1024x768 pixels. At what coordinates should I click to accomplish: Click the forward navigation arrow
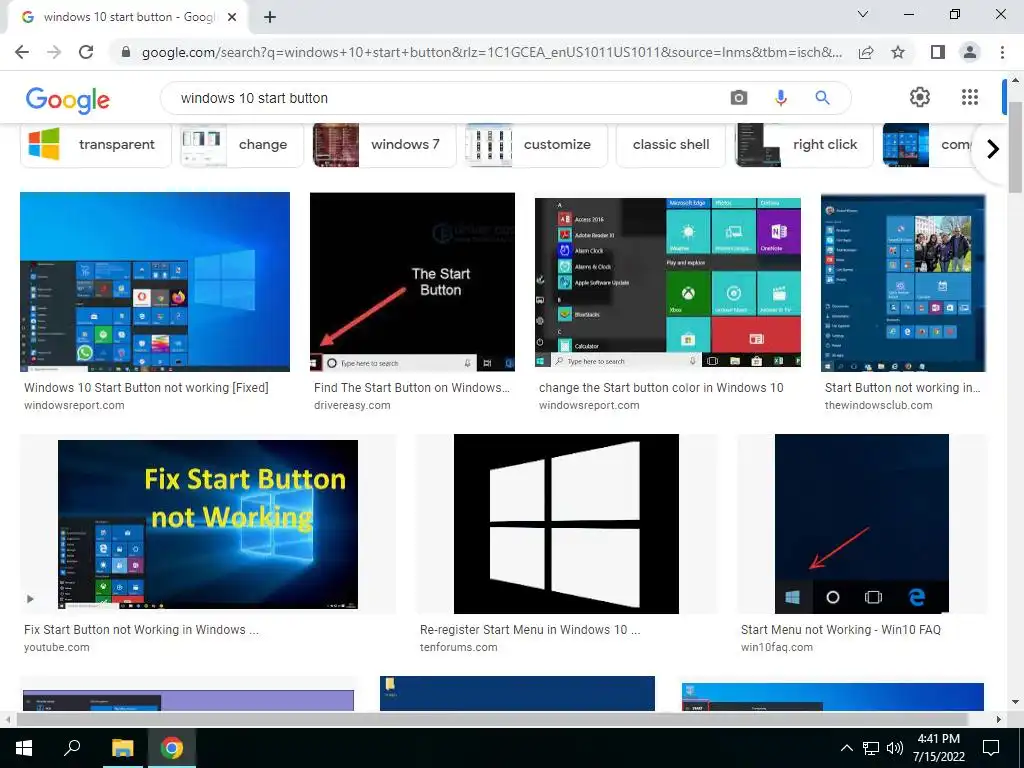tap(54, 52)
